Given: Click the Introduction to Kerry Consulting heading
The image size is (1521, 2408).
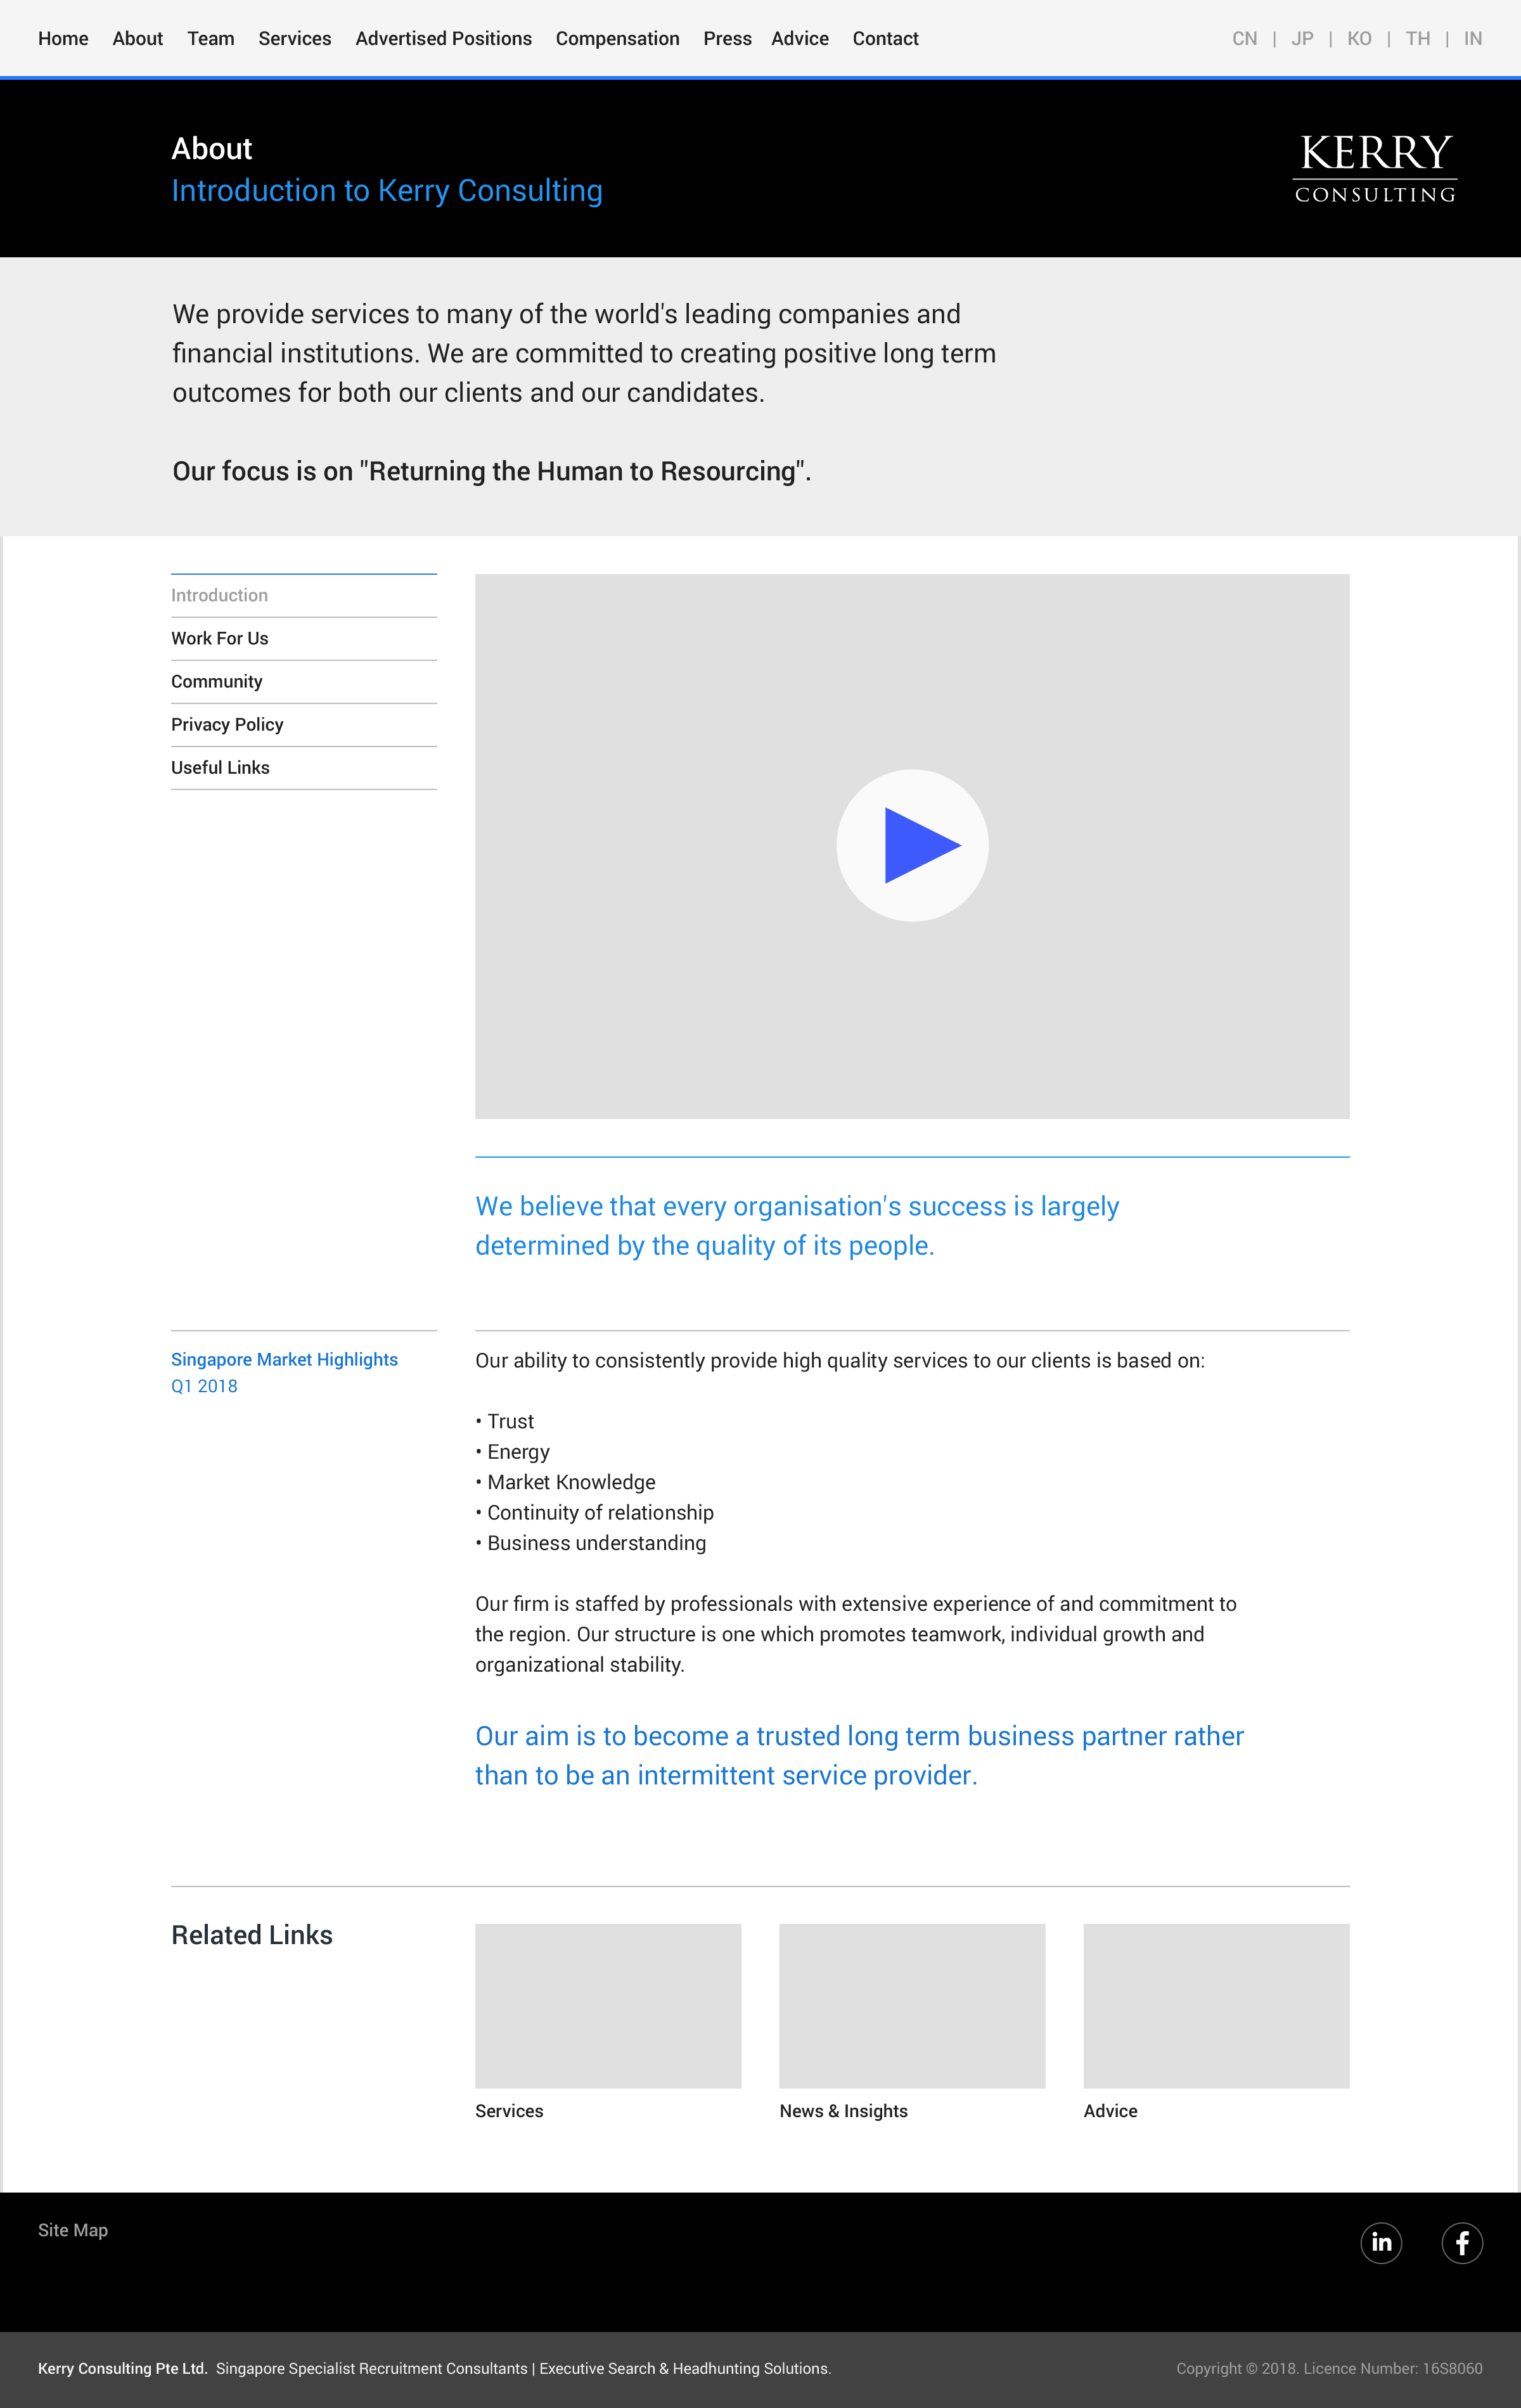Looking at the screenshot, I should coord(387,191).
